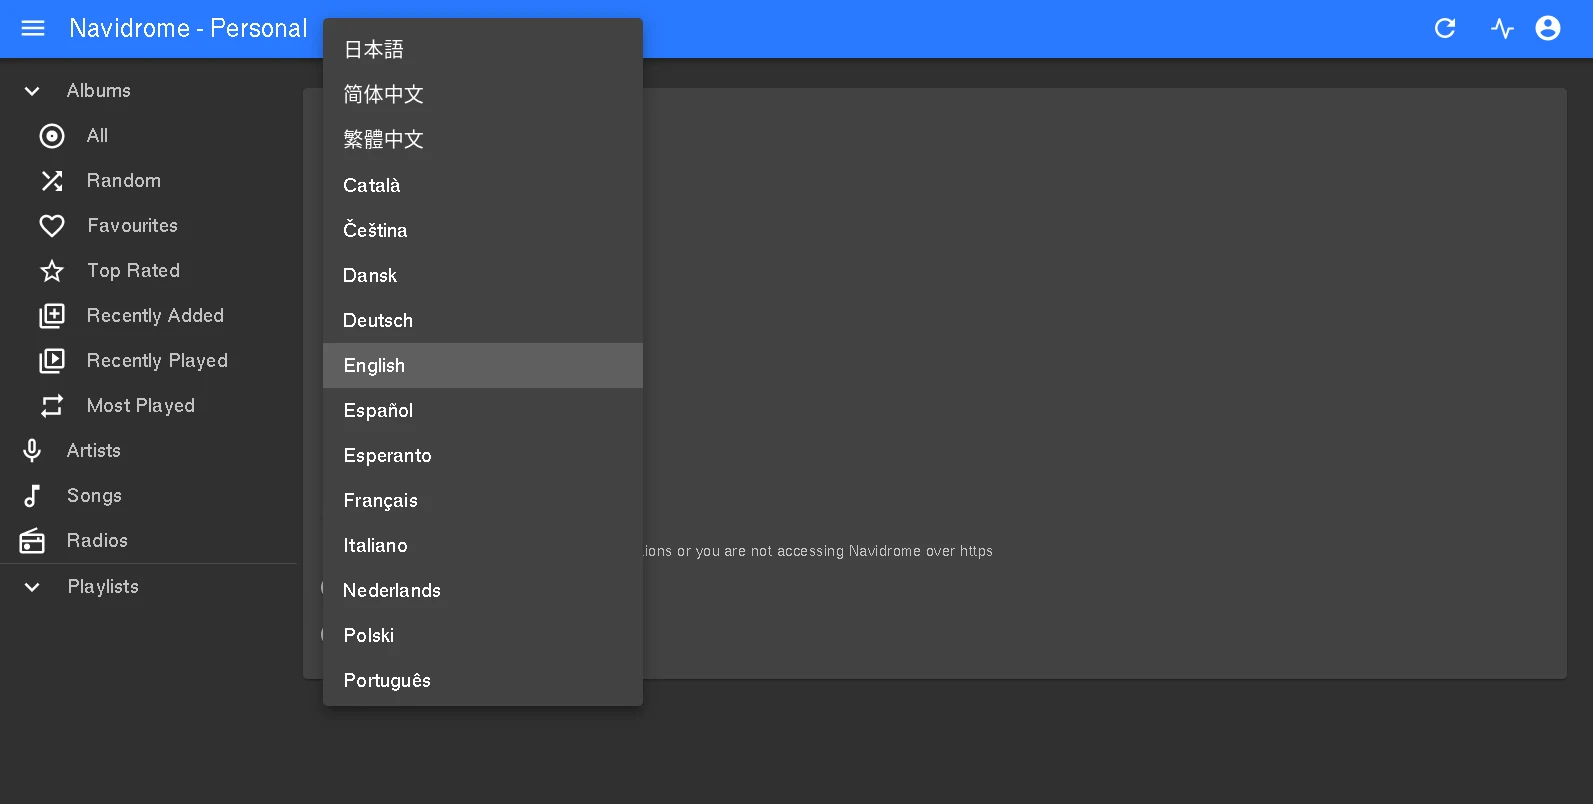1593x804 pixels.
Task: Choose Nederlands from the language list
Action: pos(483,590)
